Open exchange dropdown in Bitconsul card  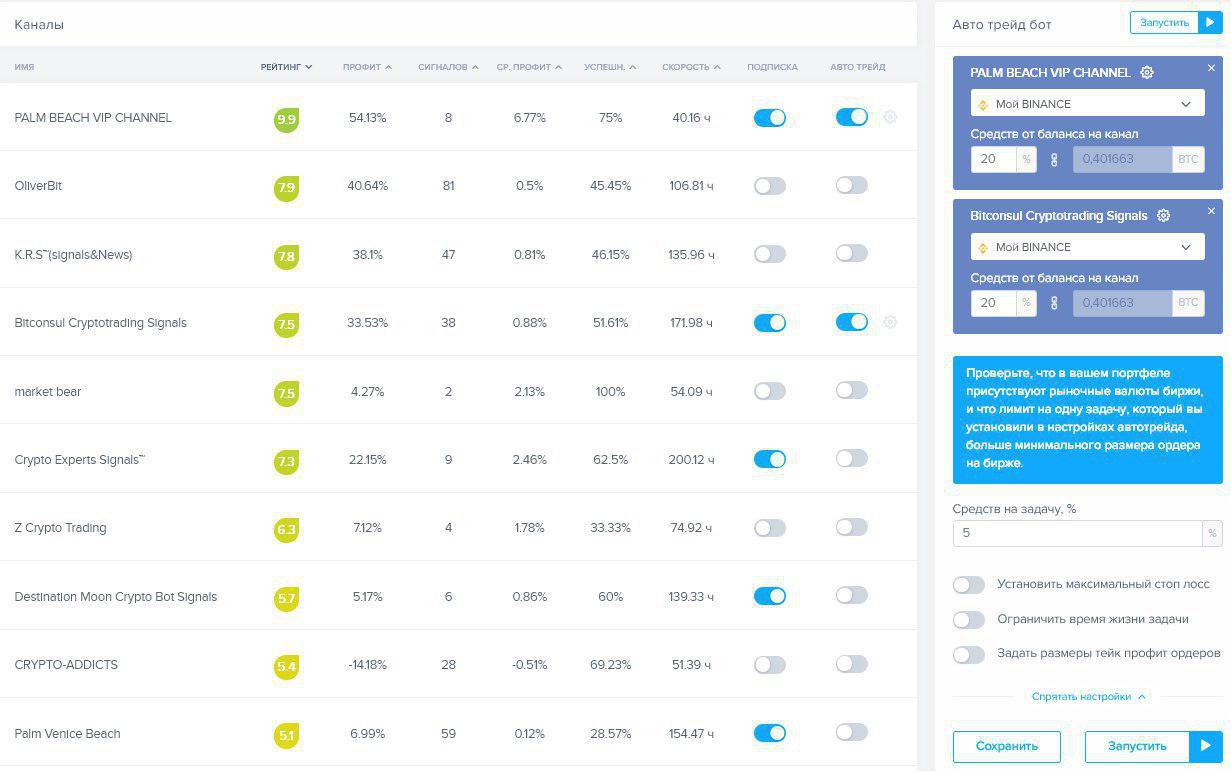click(1087, 247)
